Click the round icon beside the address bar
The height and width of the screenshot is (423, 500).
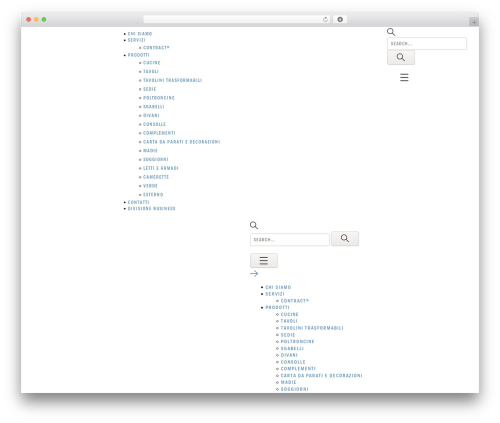click(340, 19)
